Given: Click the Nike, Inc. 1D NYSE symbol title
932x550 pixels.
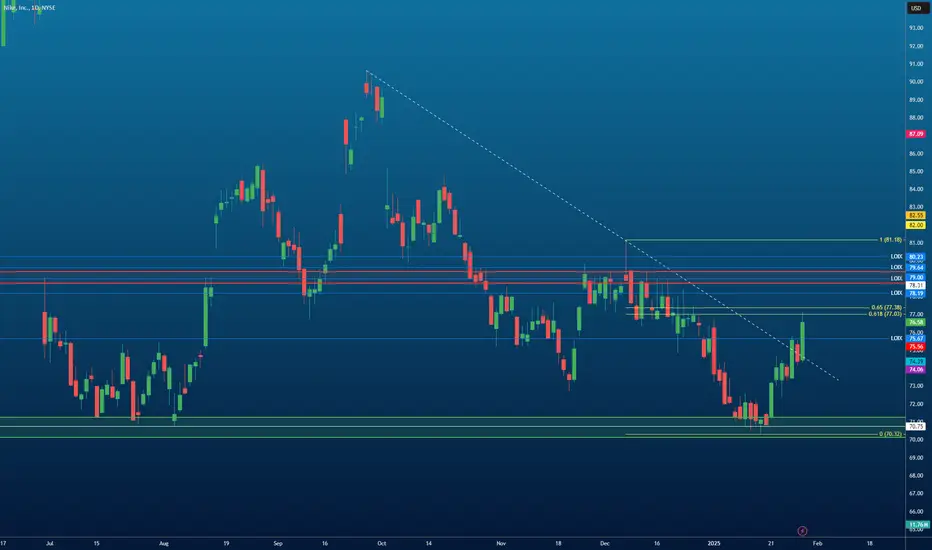Looking at the screenshot, I should pos(30,8).
